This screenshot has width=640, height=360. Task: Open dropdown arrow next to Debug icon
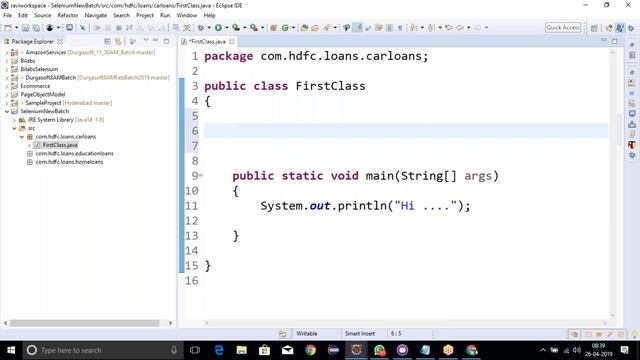click(x=209, y=28)
